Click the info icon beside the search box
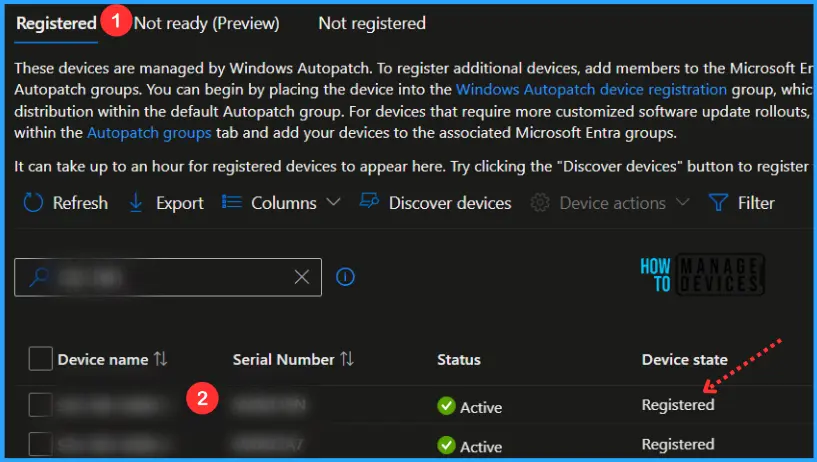The image size is (817, 462). point(345,277)
